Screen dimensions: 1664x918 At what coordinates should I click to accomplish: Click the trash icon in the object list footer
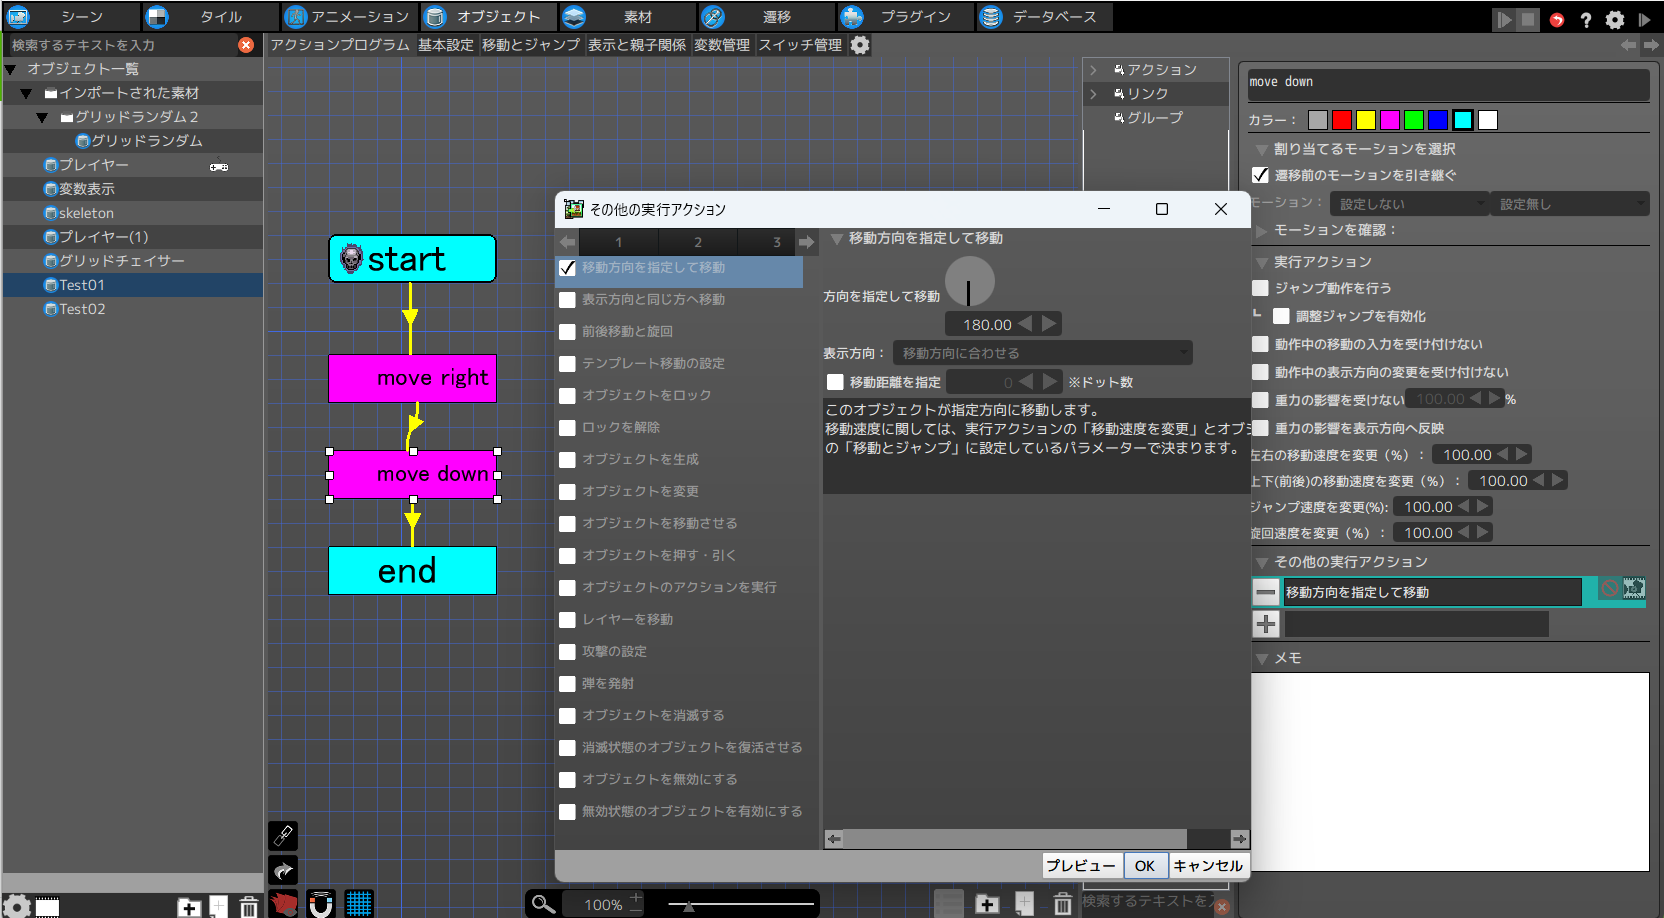(x=249, y=907)
